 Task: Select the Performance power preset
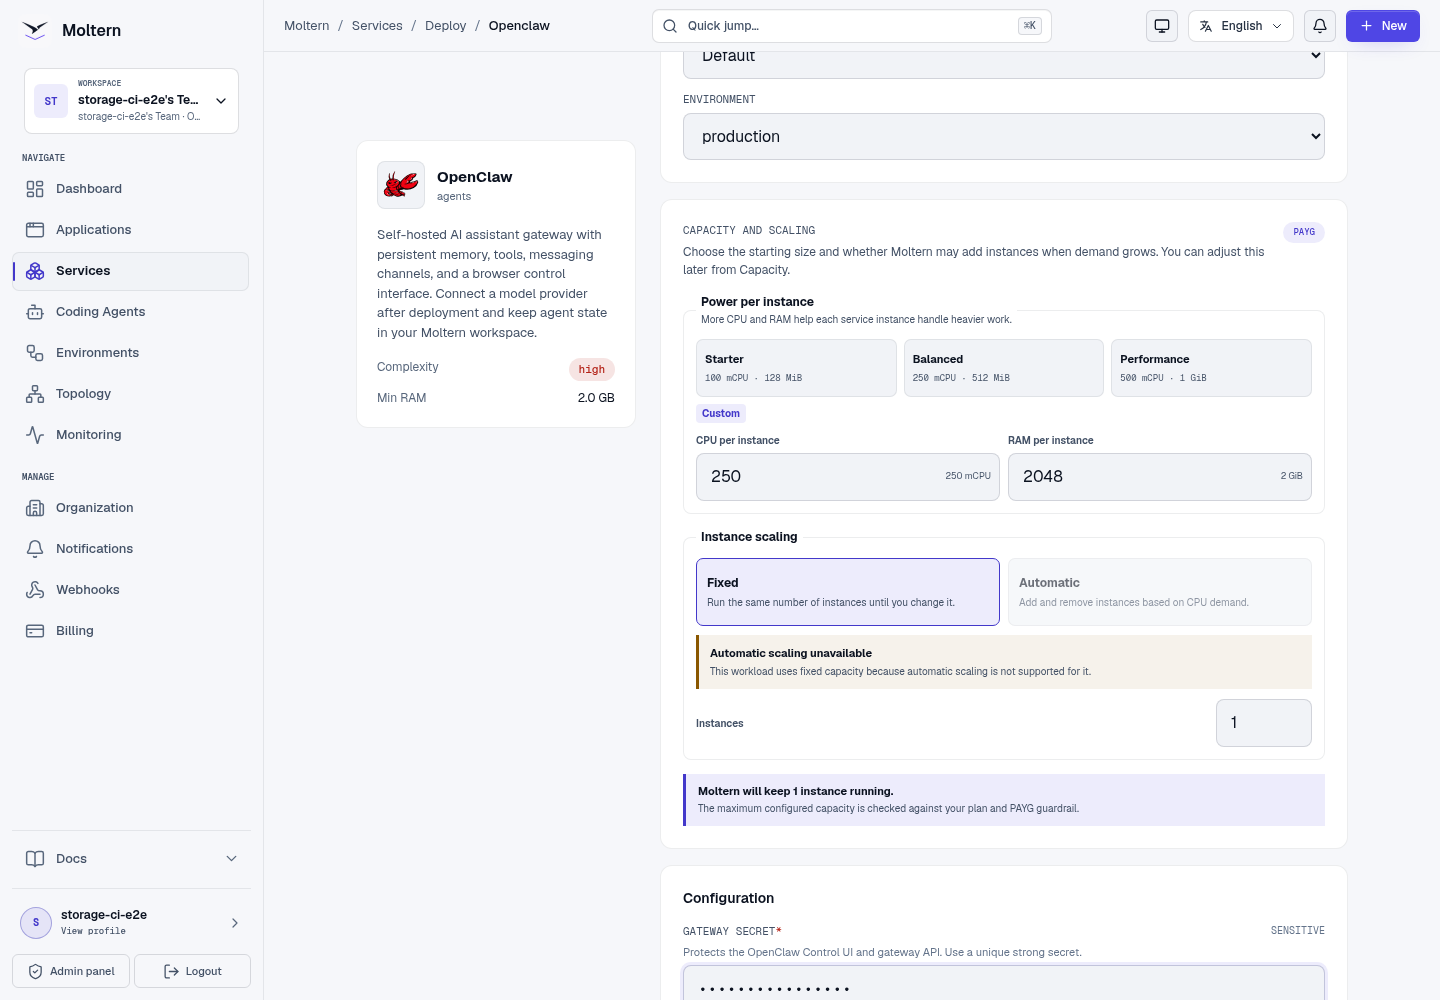tap(1211, 368)
